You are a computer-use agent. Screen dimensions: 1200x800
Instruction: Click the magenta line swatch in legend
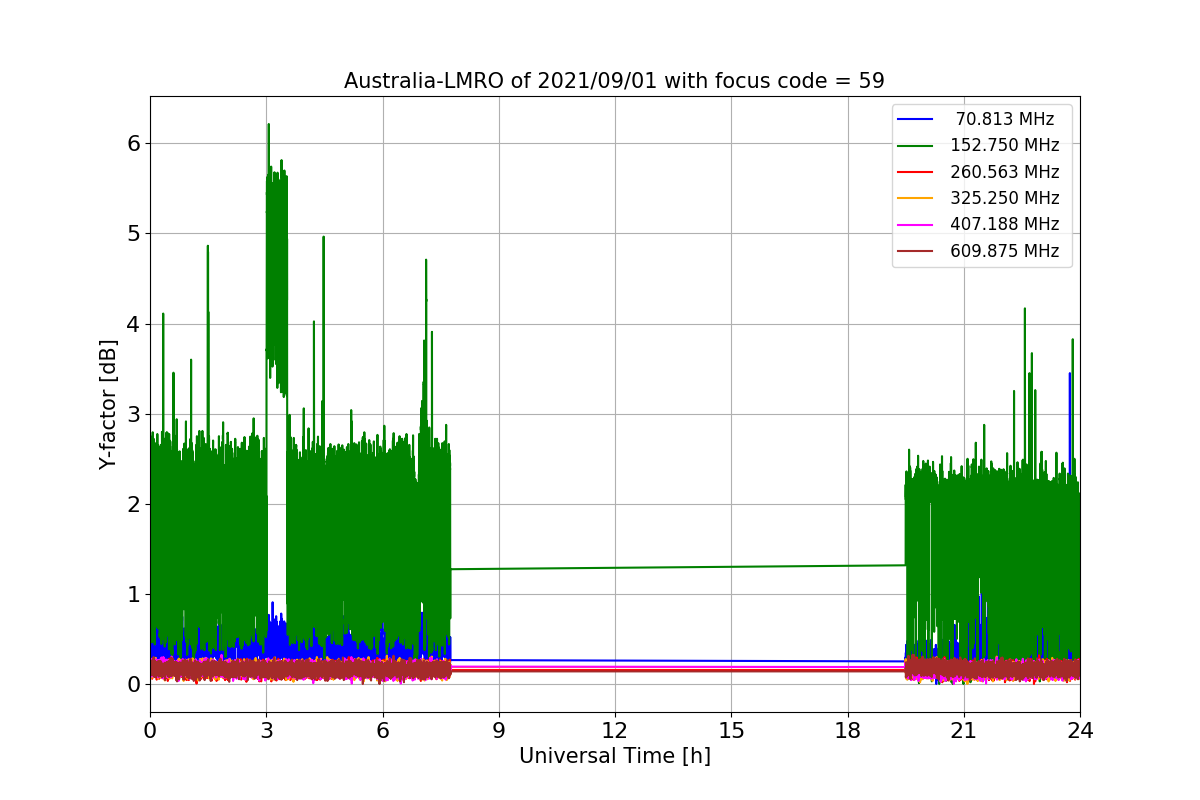click(916, 225)
